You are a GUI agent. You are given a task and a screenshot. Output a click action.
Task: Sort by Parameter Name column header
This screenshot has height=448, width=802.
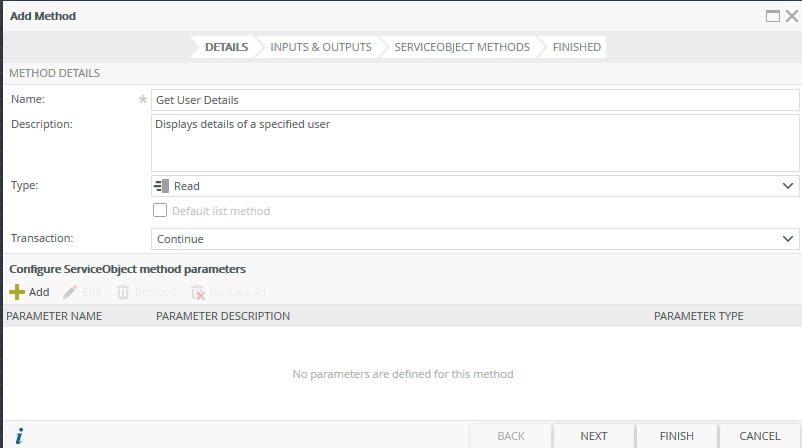pyautogui.click(x=54, y=316)
